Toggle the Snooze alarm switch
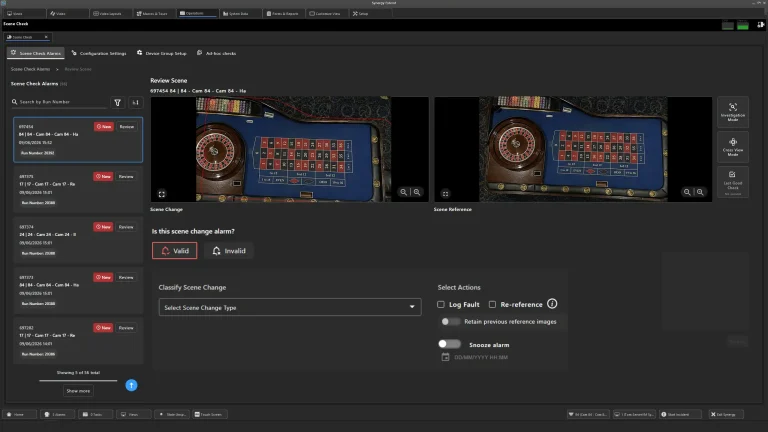The width and height of the screenshot is (768, 432). 449,344
